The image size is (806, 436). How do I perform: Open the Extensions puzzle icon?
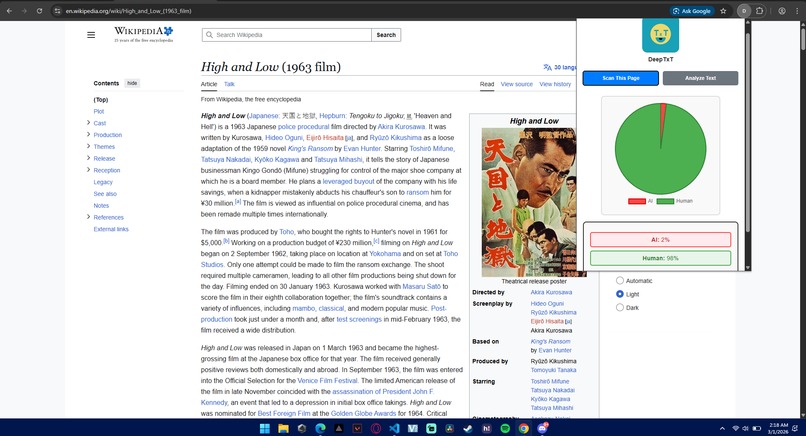pyautogui.click(x=760, y=11)
